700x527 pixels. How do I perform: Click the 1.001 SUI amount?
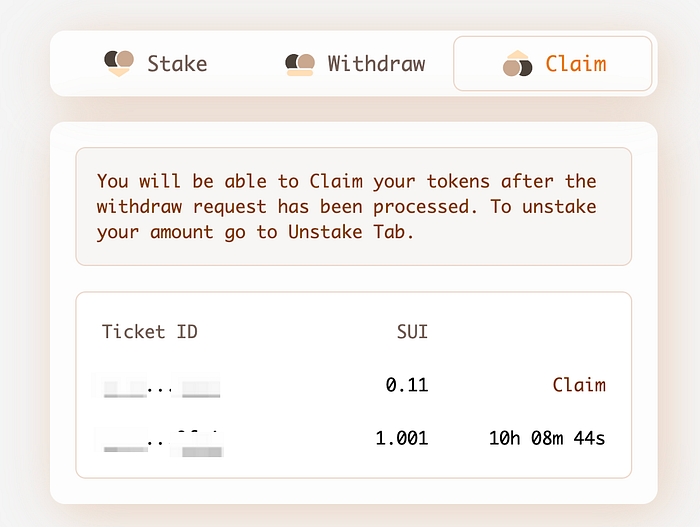(x=402, y=438)
